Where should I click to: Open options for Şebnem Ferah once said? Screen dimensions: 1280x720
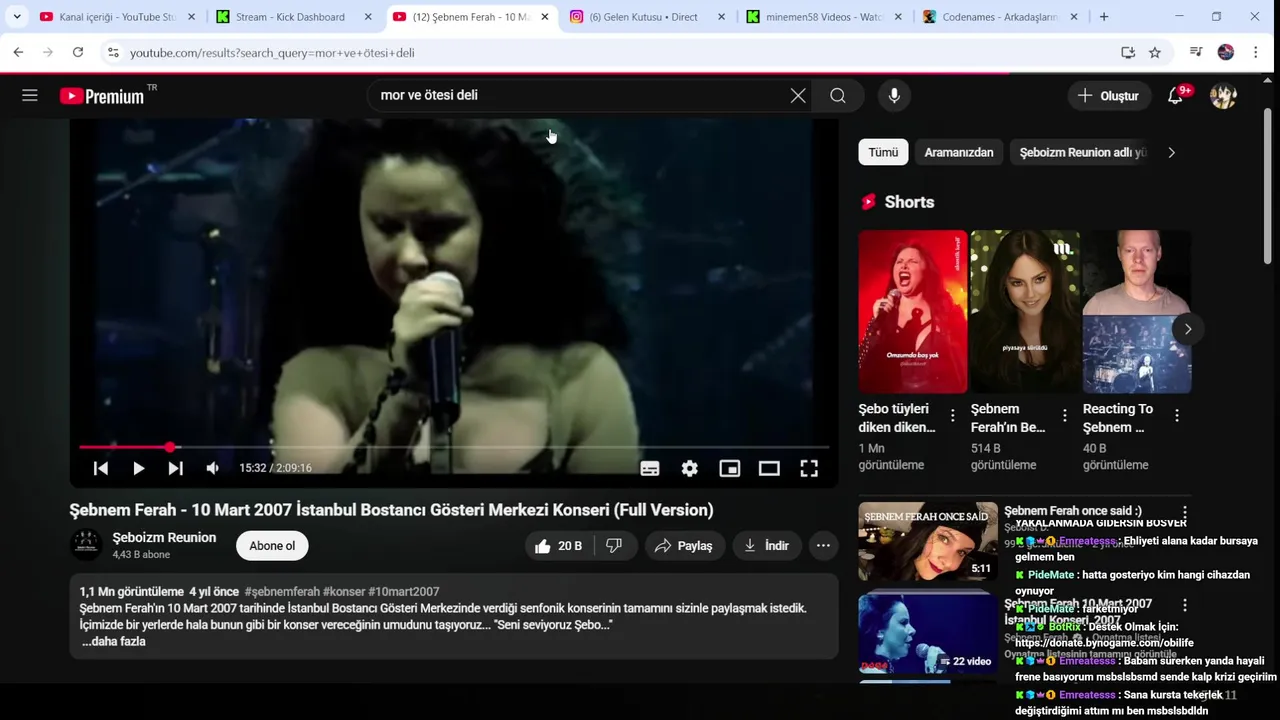[1185, 513]
